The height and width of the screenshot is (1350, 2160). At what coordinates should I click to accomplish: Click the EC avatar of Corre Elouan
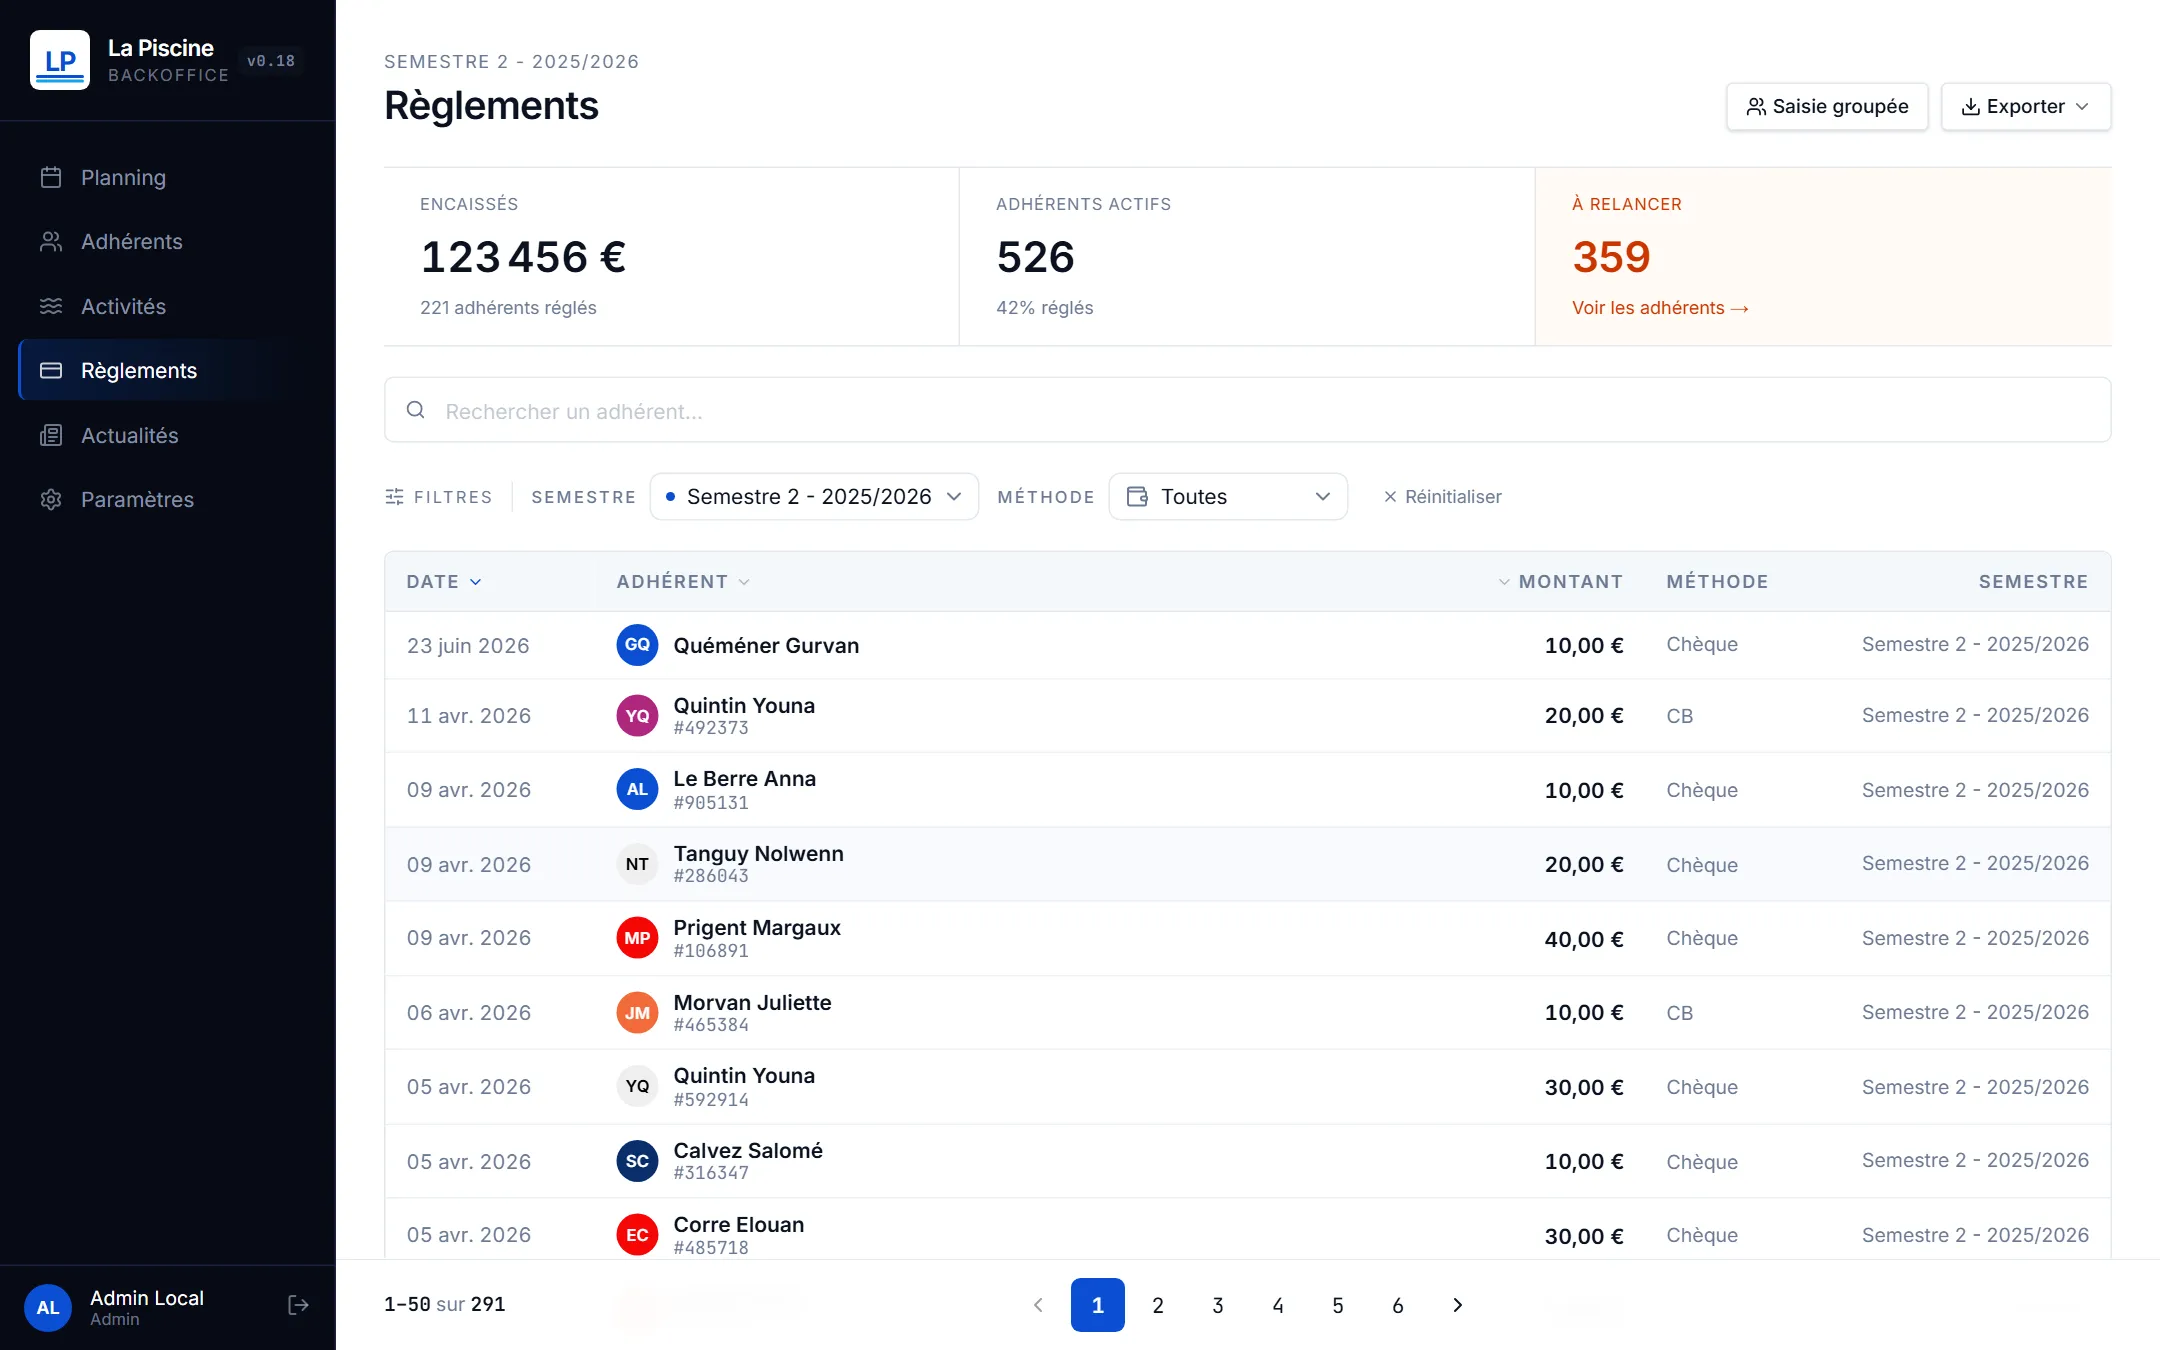[x=637, y=1235]
